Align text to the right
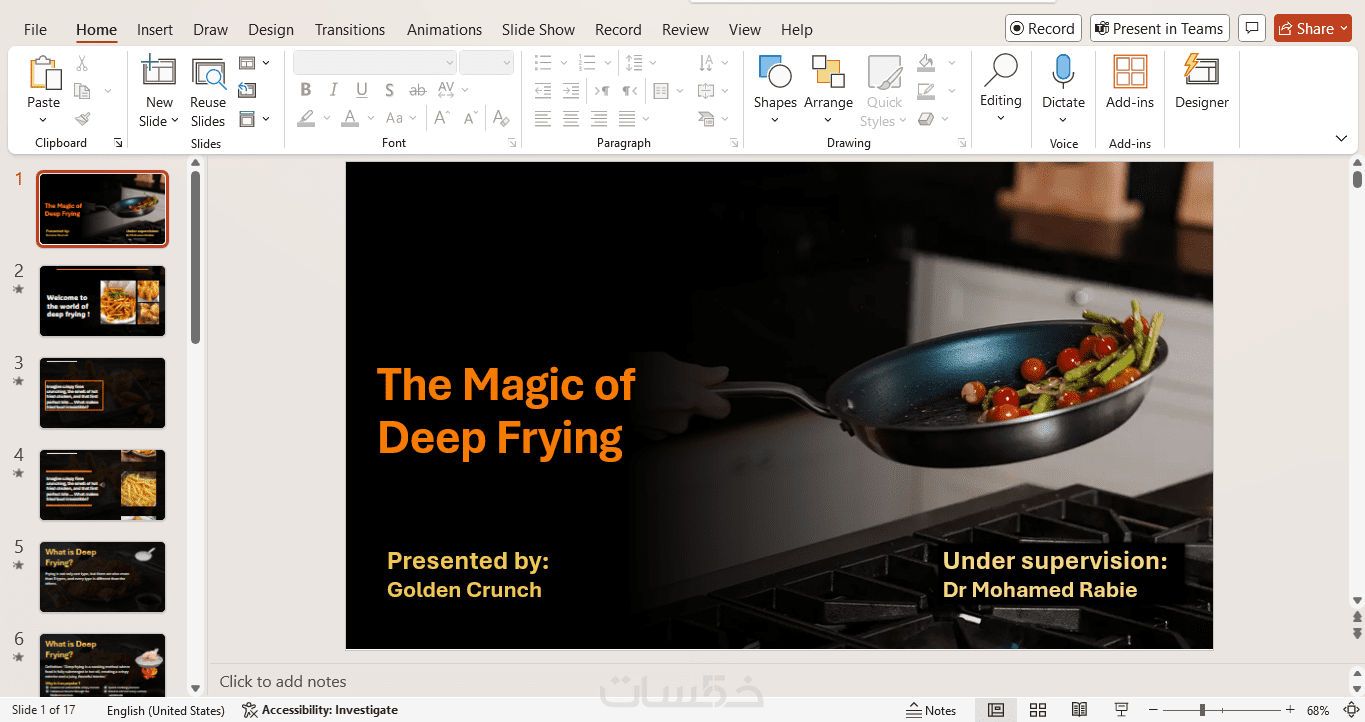The width and height of the screenshot is (1365, 722). (x=599, y=119)
